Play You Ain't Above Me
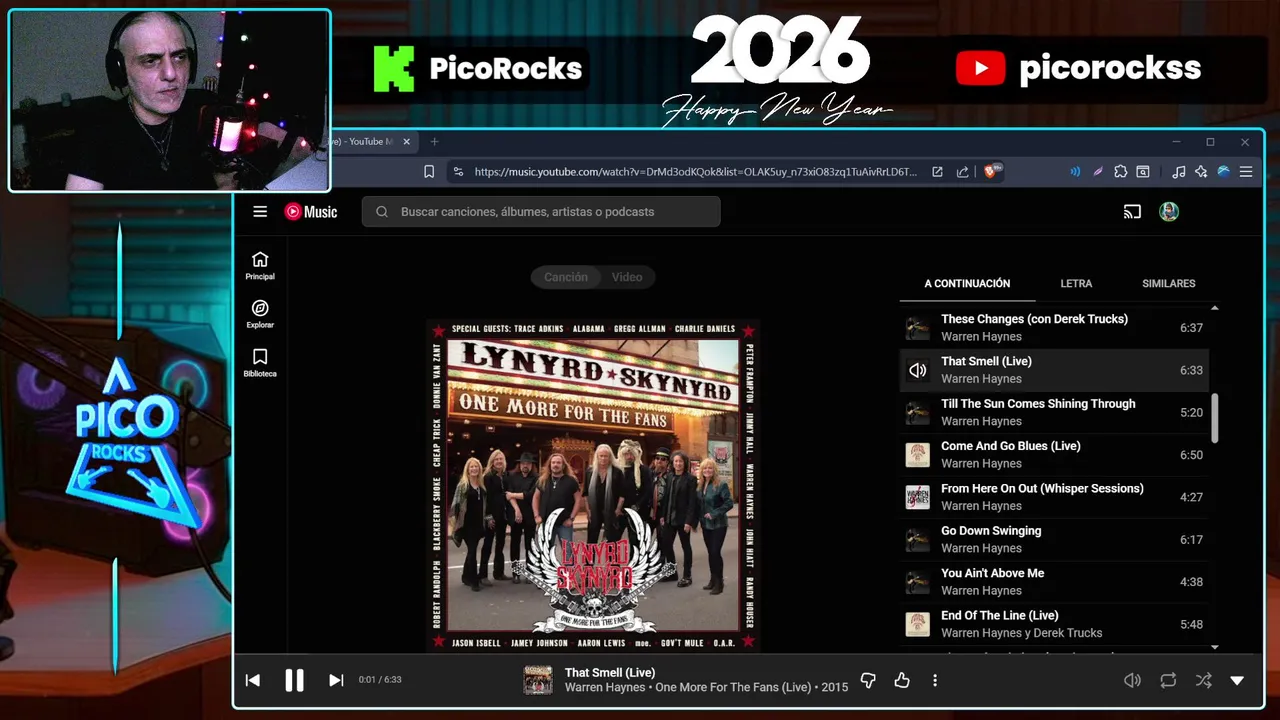Screen dimensions: 1280x720 pyautogui.click(x=1055, y=581)
